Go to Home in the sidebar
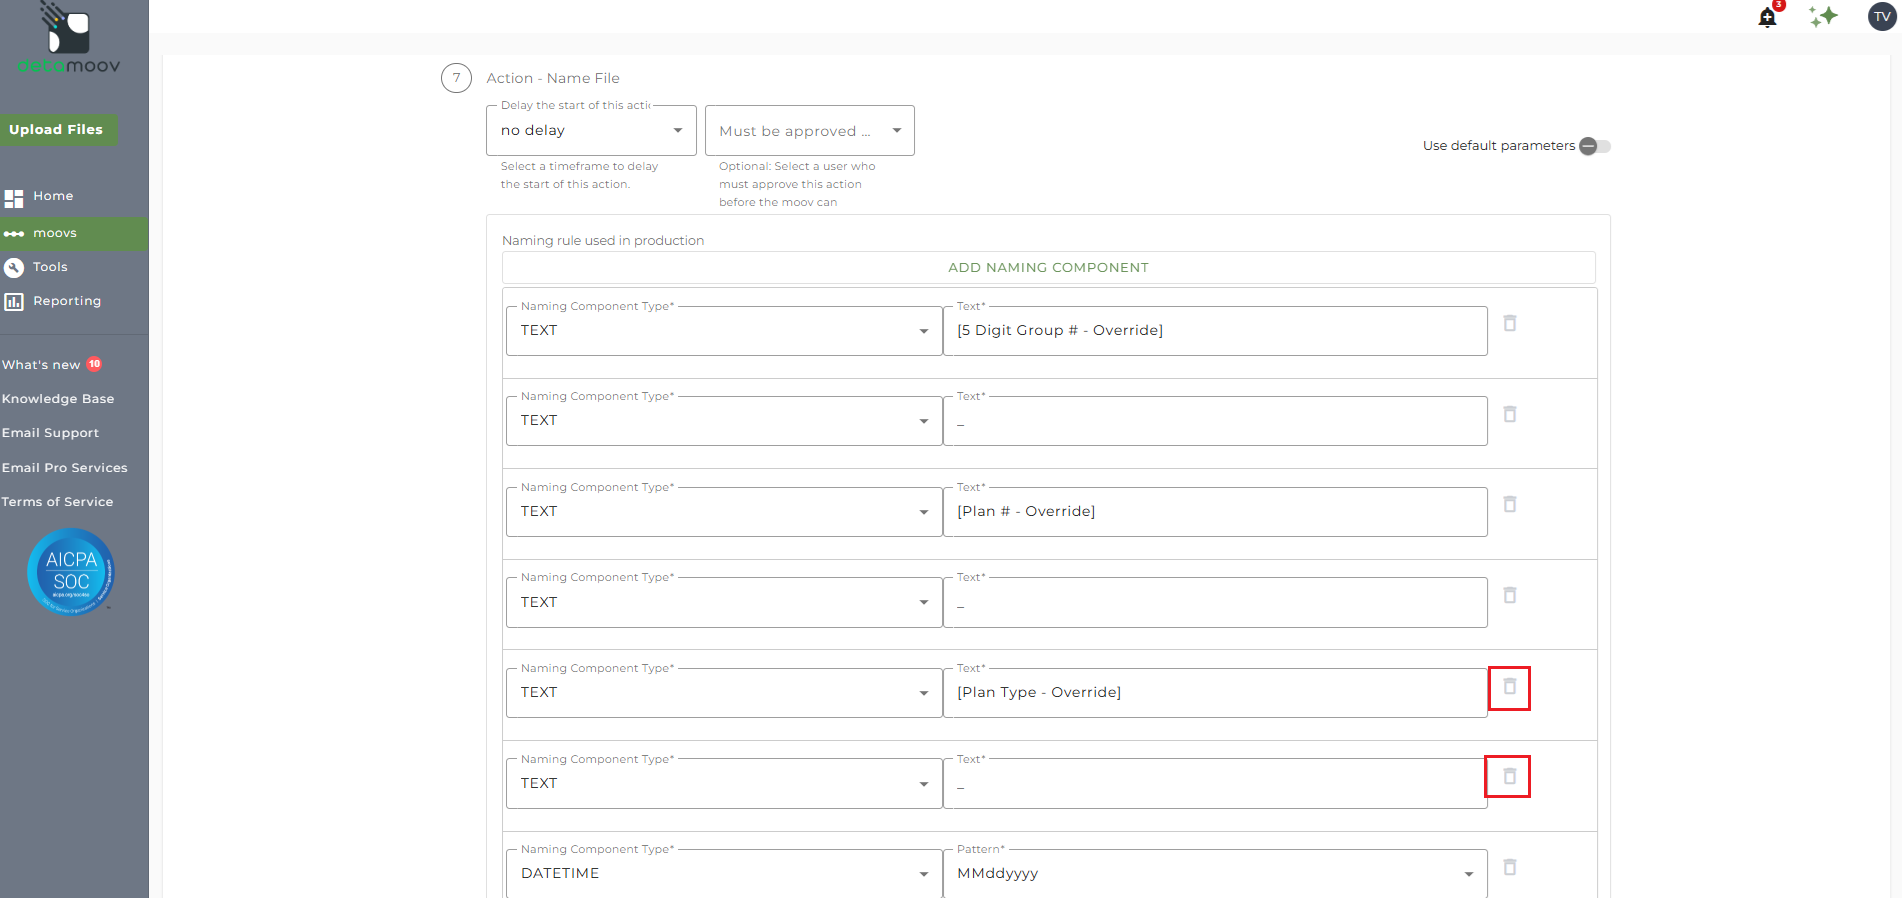The width and height of the screenshot is (1902, 898). (52, 196)
